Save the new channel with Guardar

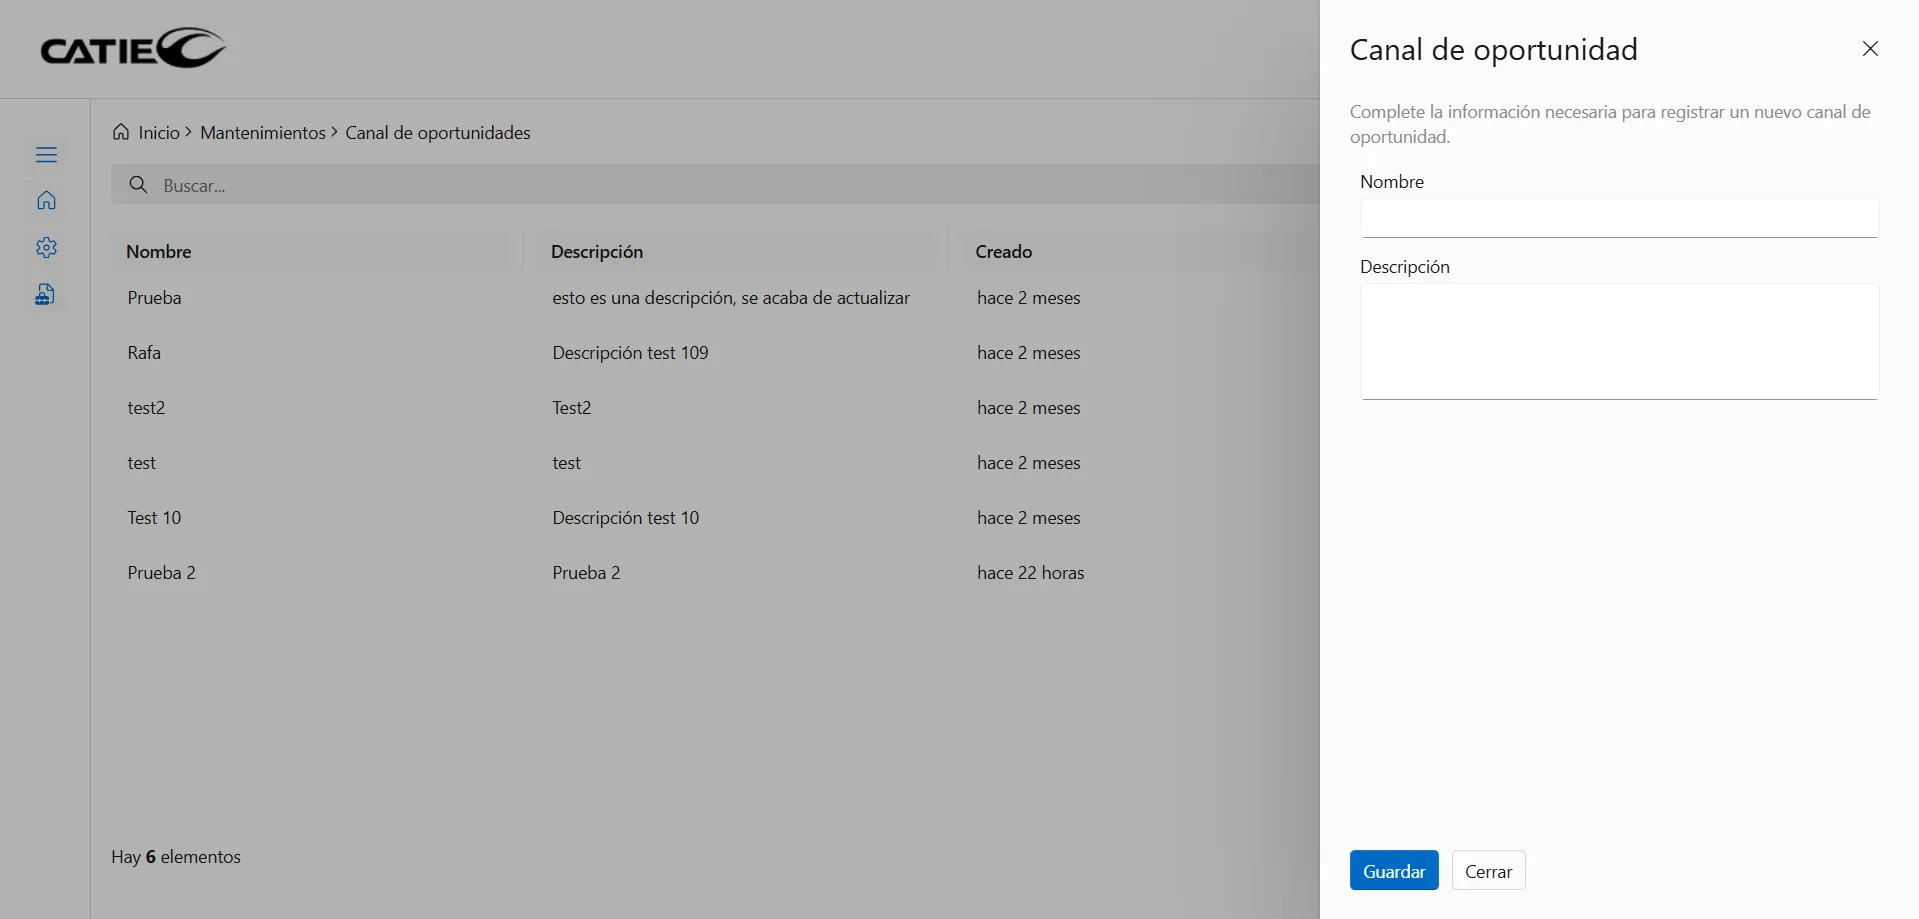[1393, 870]
